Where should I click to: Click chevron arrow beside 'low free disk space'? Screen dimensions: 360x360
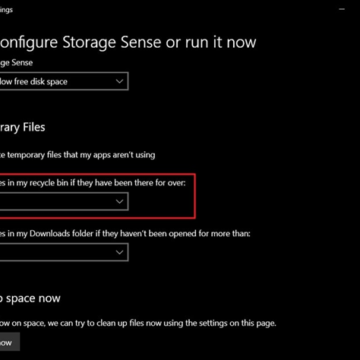(x=119, y=81)
